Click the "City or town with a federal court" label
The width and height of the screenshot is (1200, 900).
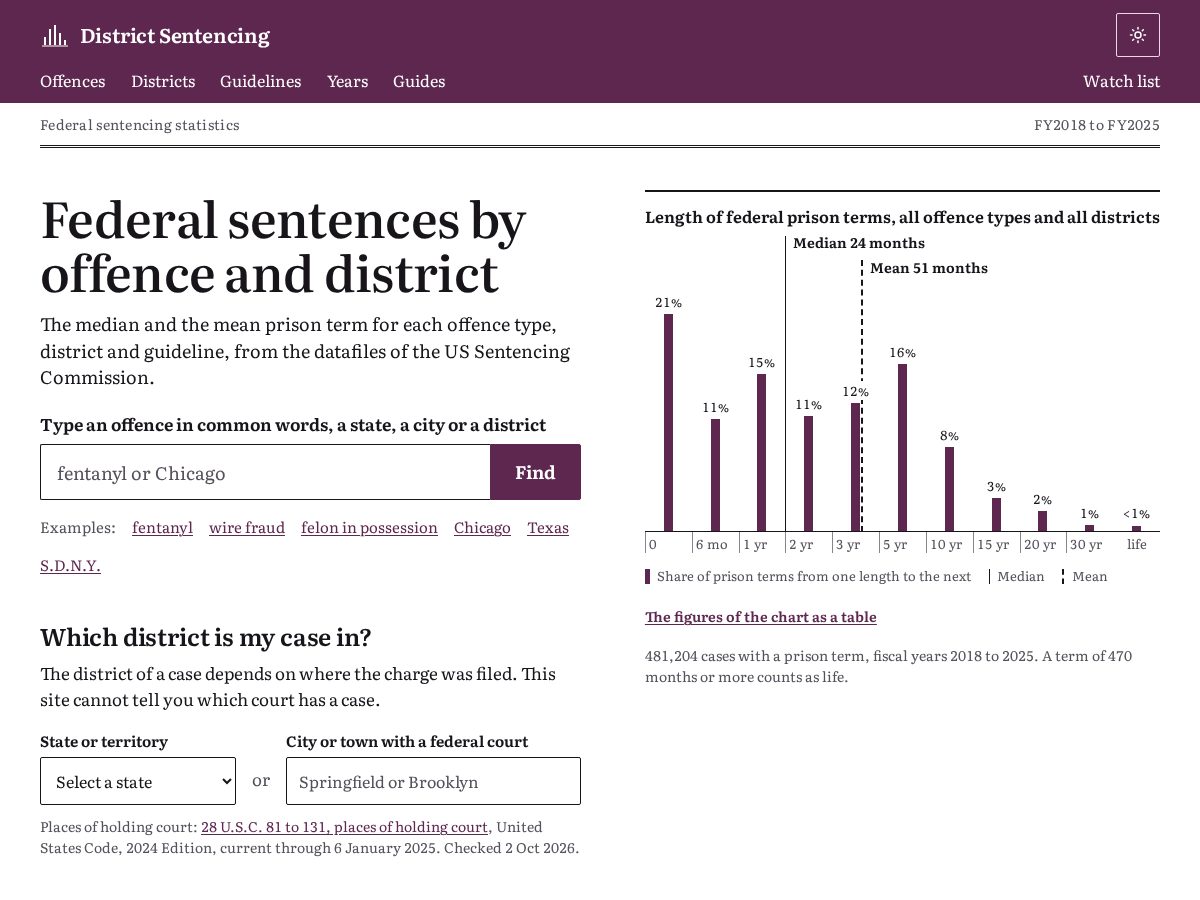click(x=407, y=742)
